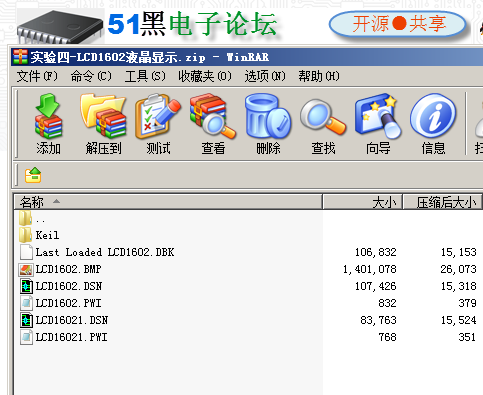Select the Keil folder icon
The width and height of the screenshot is (483, 395).
coord(26,235)
